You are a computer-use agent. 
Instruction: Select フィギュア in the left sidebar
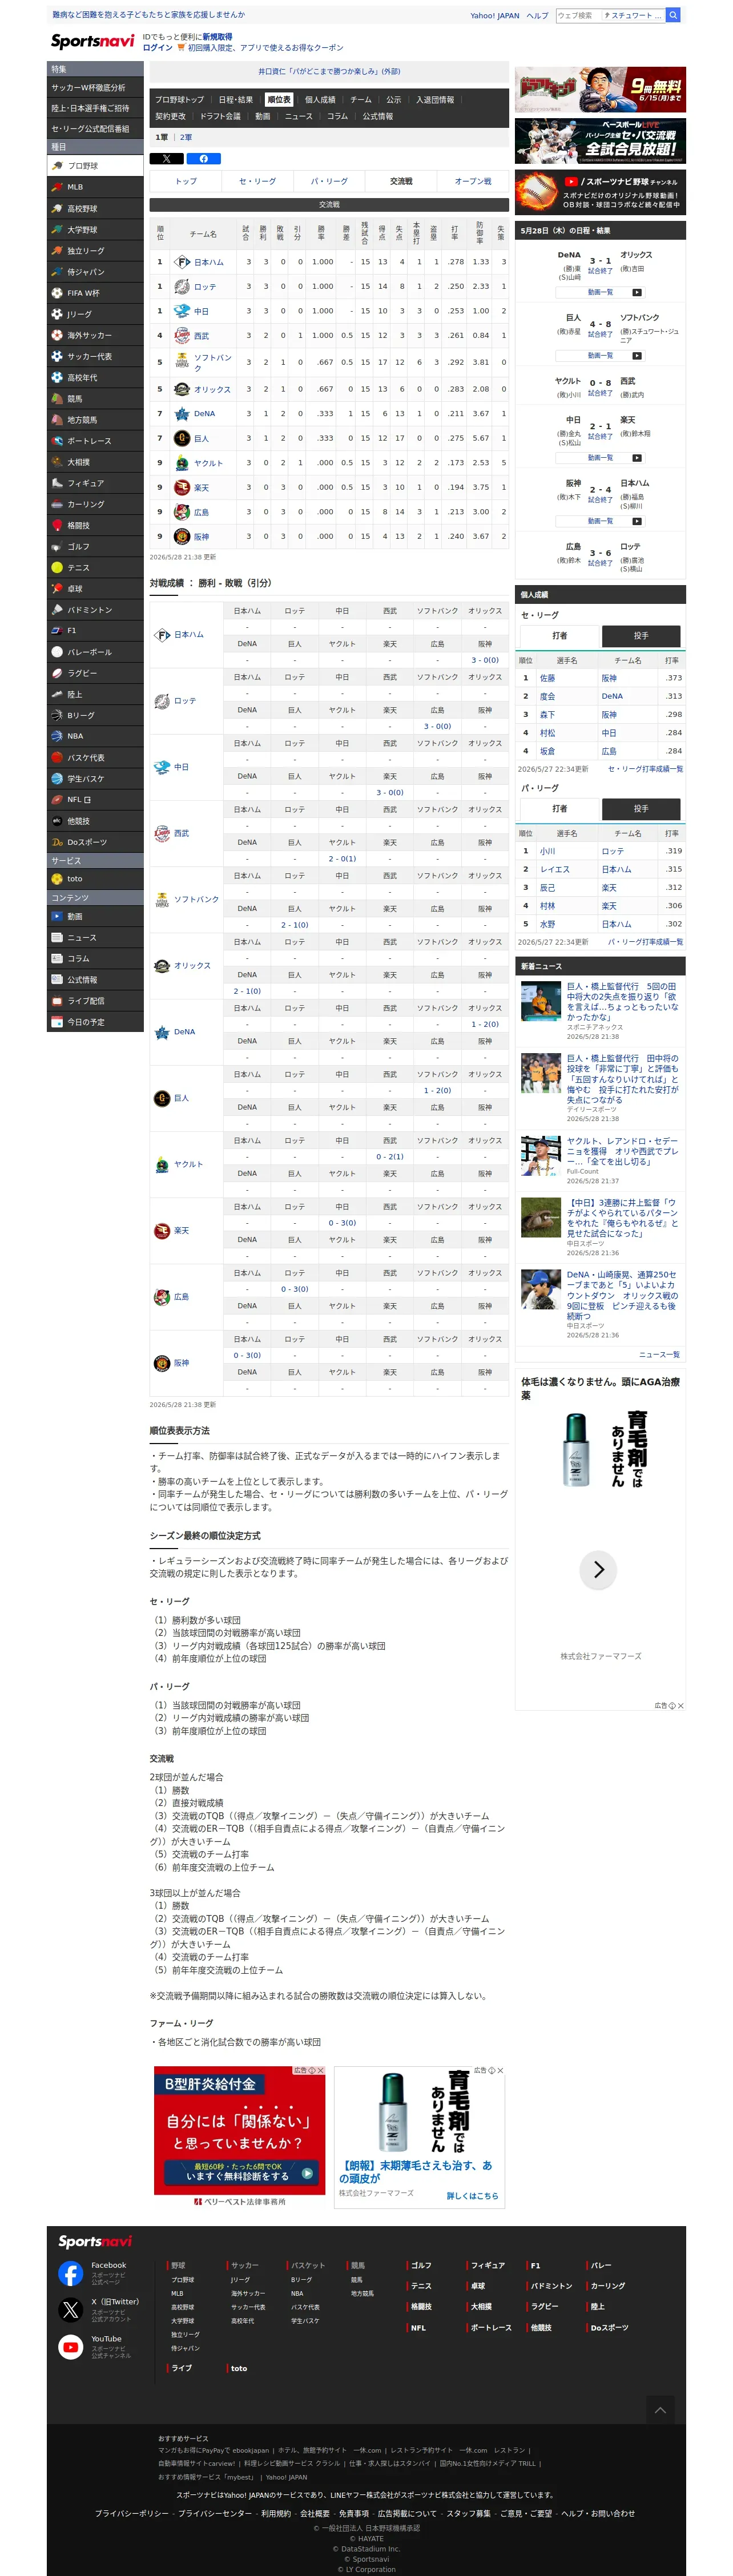point(95,483)
